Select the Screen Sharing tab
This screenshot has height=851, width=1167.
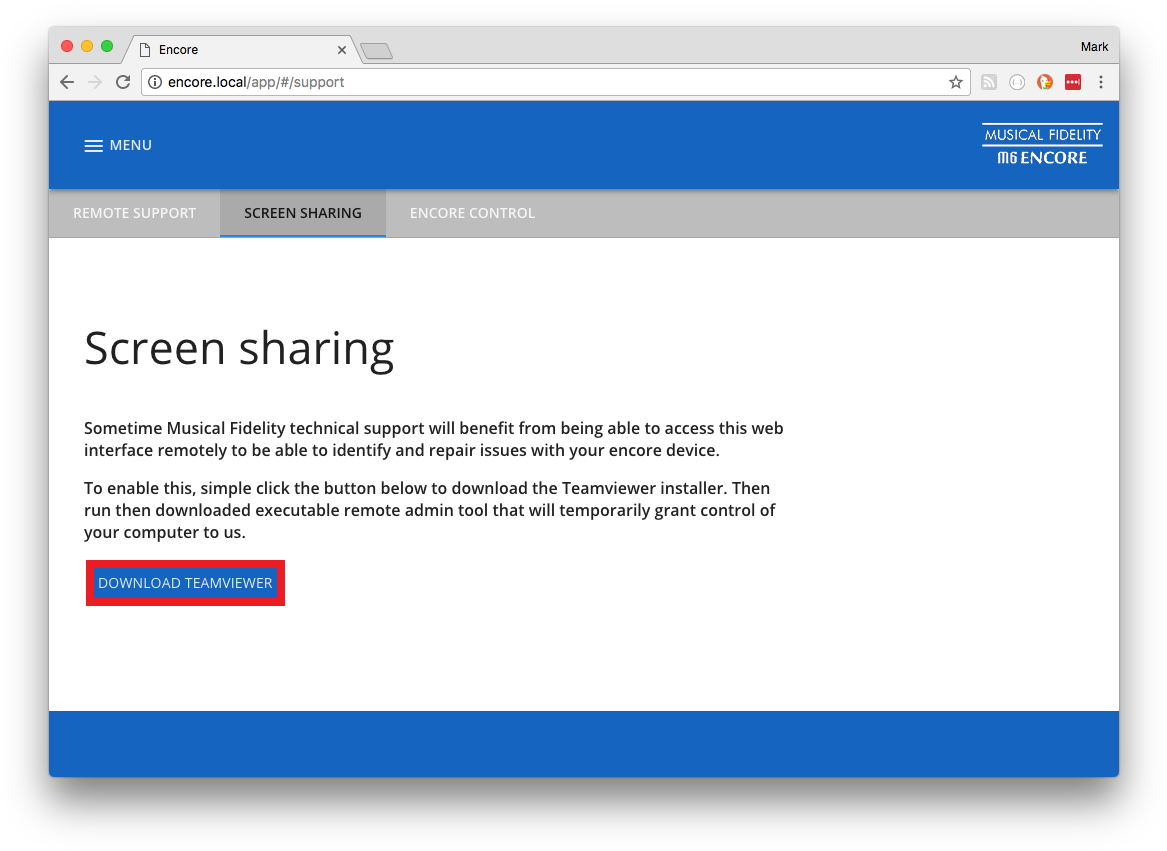coord(302,213)
